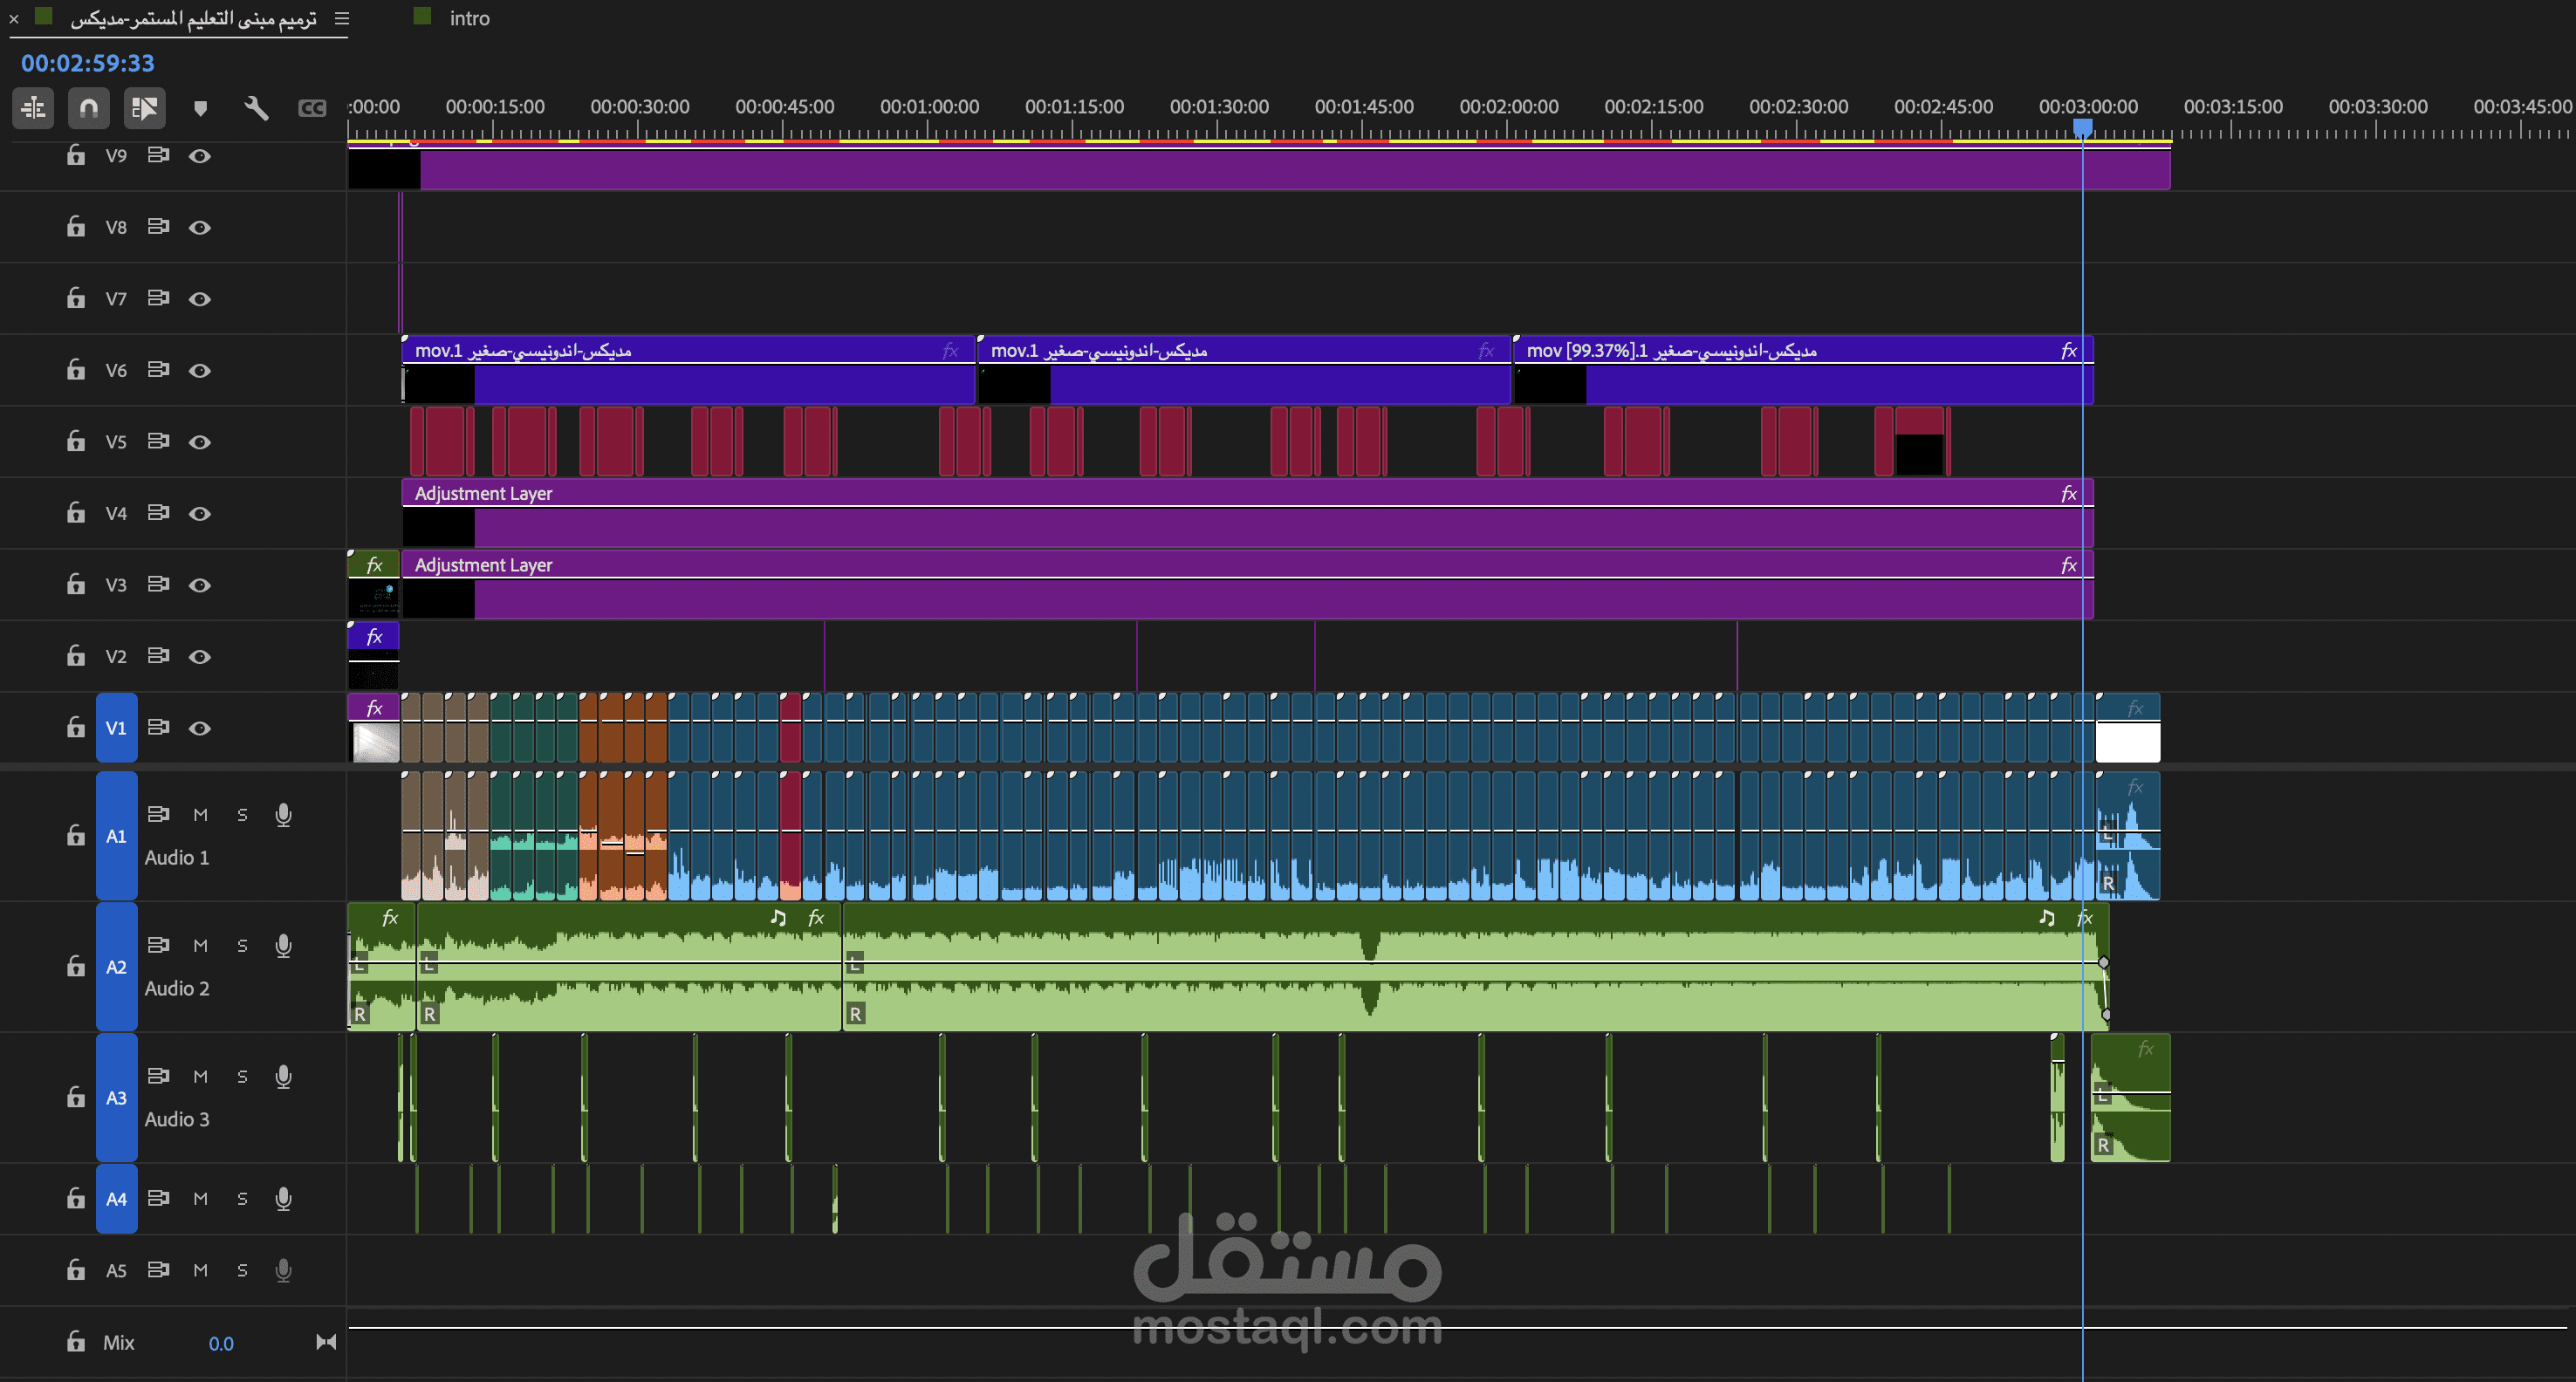This screenshot has height=1382, width=2576.
Task: Toggle sync lock on V9 track
Action: (158, 155)
